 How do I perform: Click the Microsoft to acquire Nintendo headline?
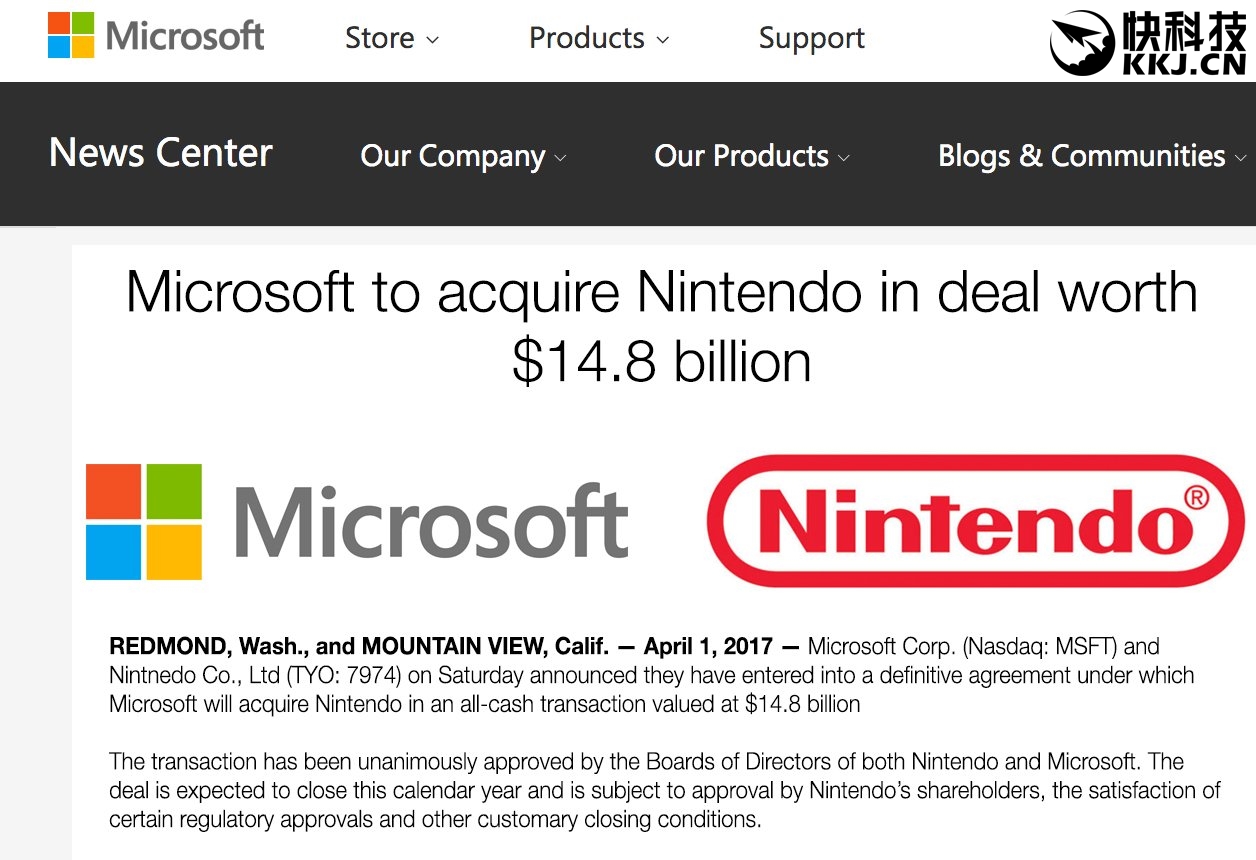tap(661, 326)
